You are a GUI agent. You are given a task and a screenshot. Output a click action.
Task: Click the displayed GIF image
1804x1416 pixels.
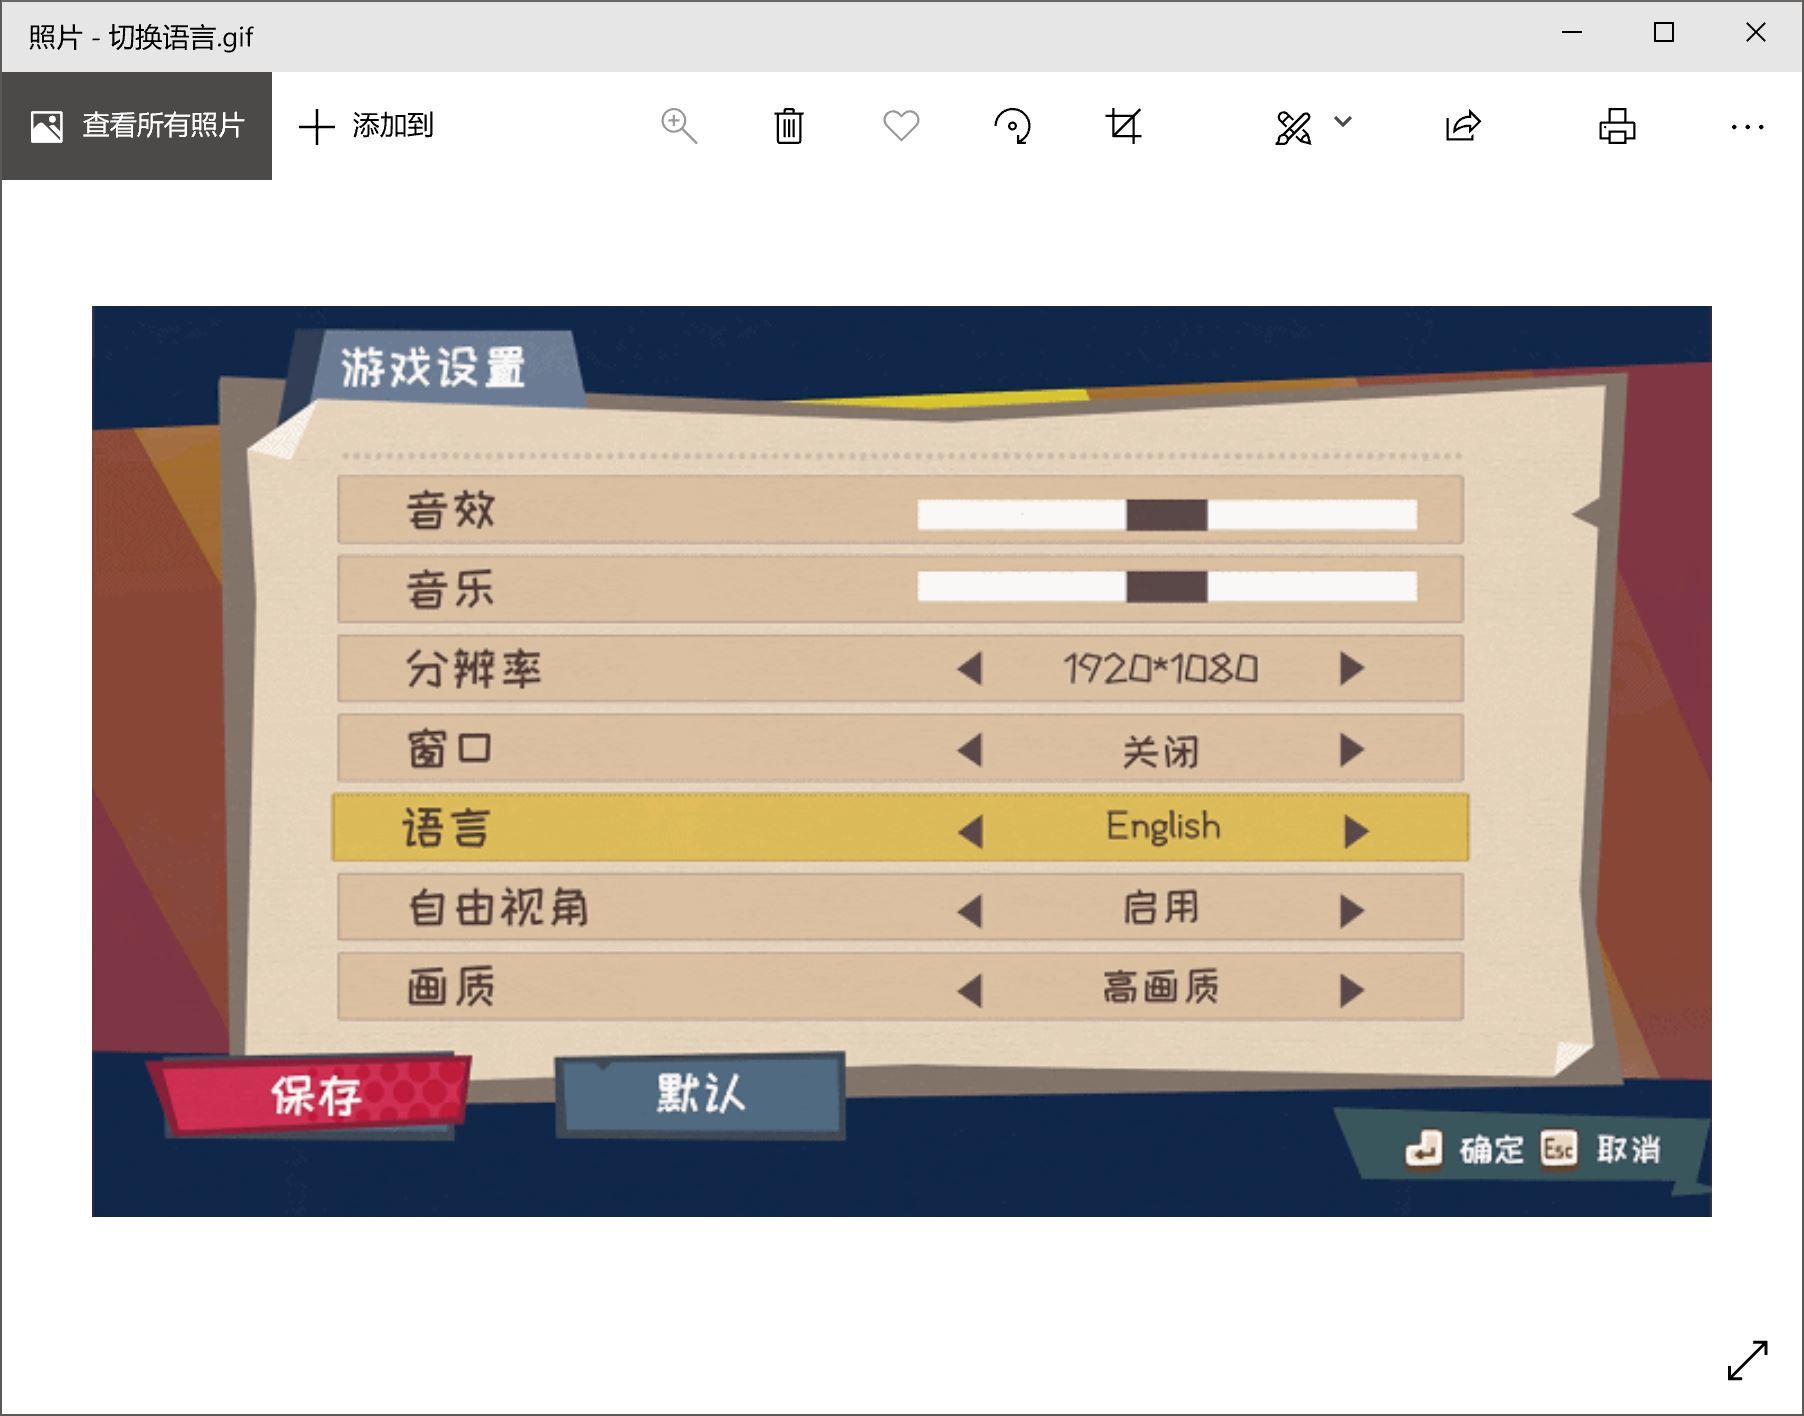pos(901,761)
